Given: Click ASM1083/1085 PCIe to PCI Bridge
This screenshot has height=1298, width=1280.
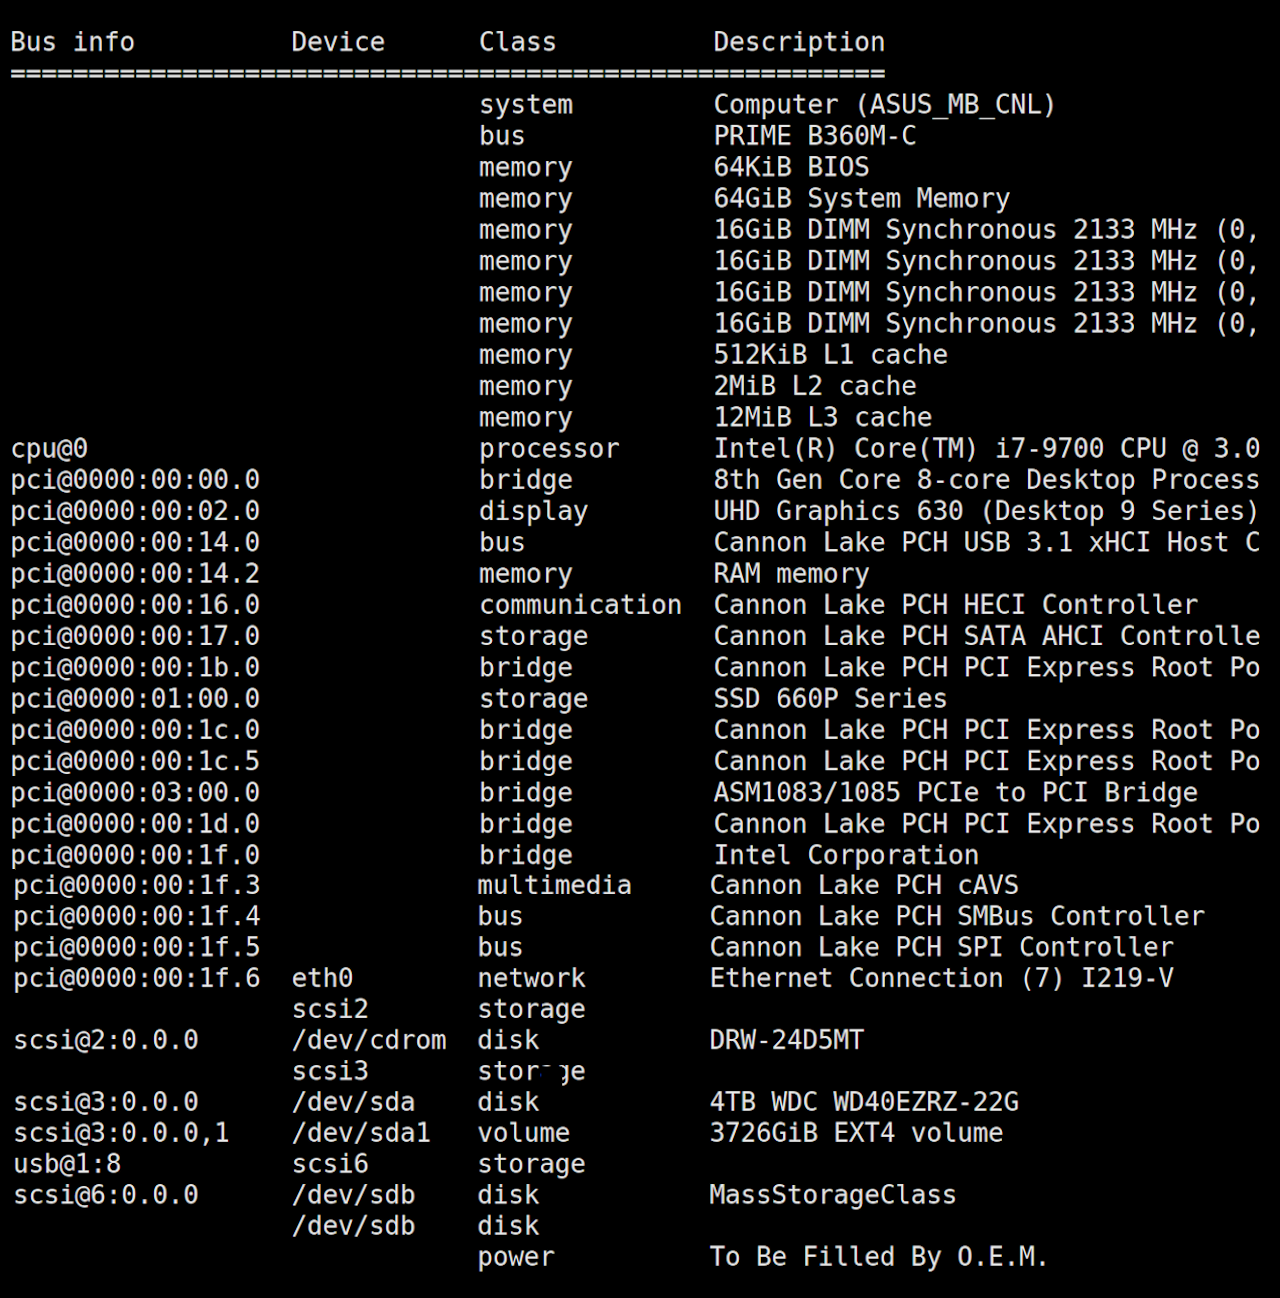Looking at the screenshot, I should (955, 792).
